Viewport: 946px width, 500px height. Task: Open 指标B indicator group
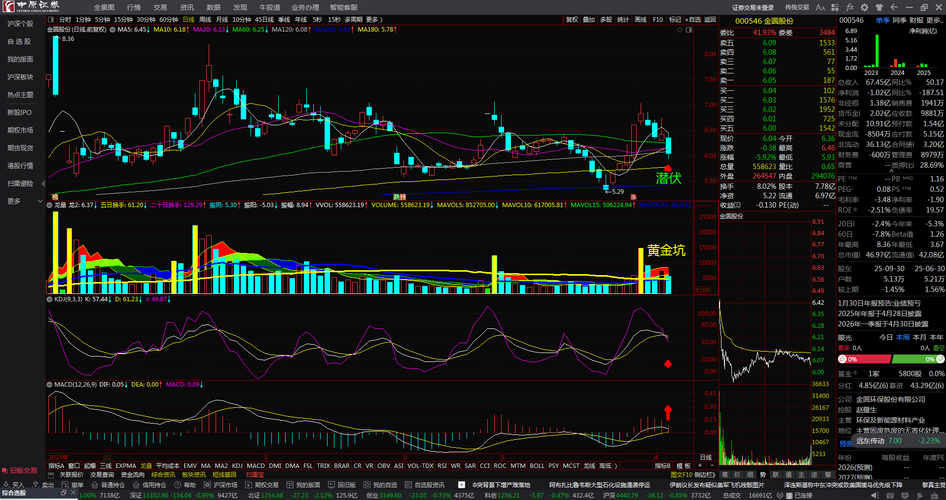[664, 466]
